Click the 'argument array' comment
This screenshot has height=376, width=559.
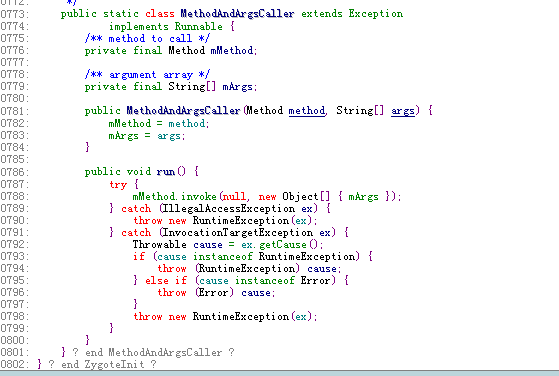[148, 74]
